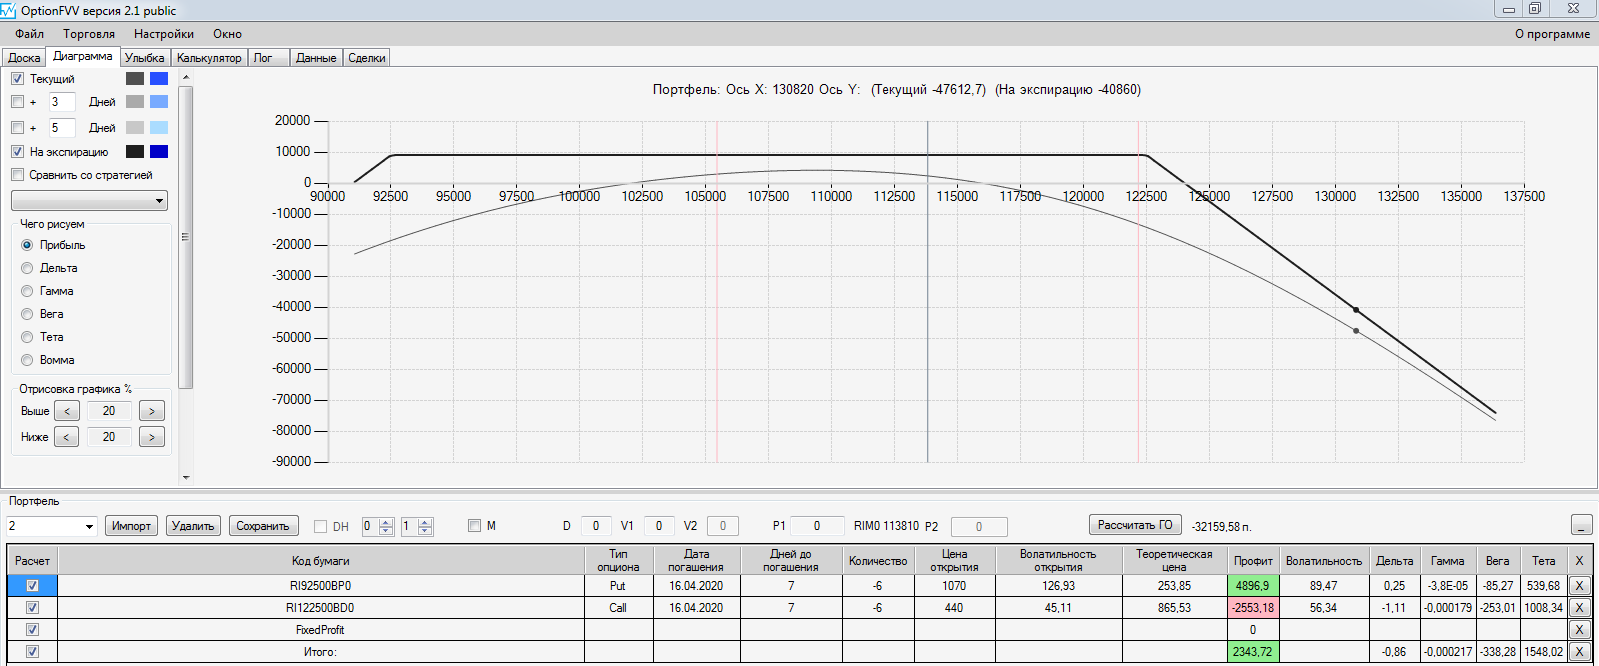This screenshot has height=666, width=1599.
Task: Open the Настройки menu
Action: 164,34
